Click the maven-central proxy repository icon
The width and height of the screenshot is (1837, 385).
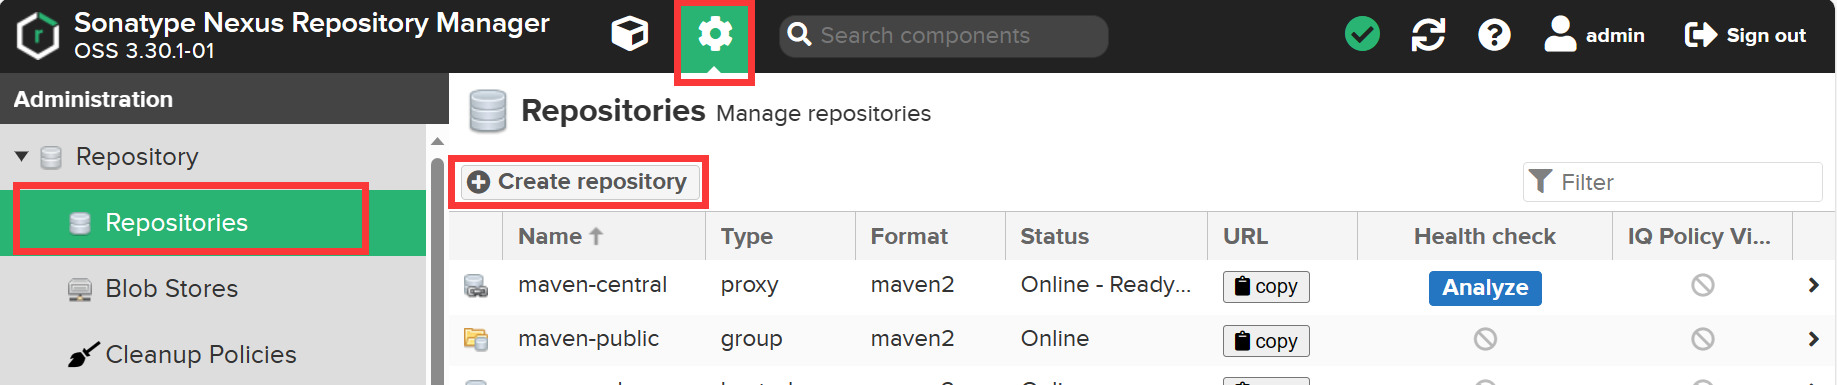coord(476,287)
